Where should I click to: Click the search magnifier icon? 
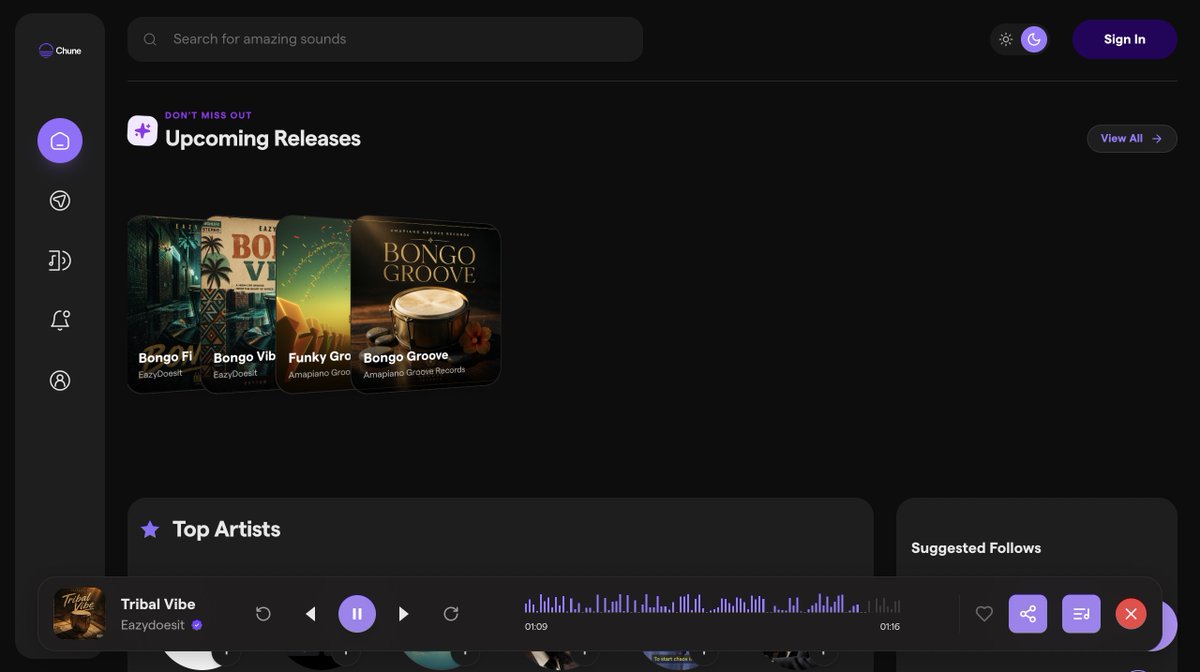click(150, 39)
